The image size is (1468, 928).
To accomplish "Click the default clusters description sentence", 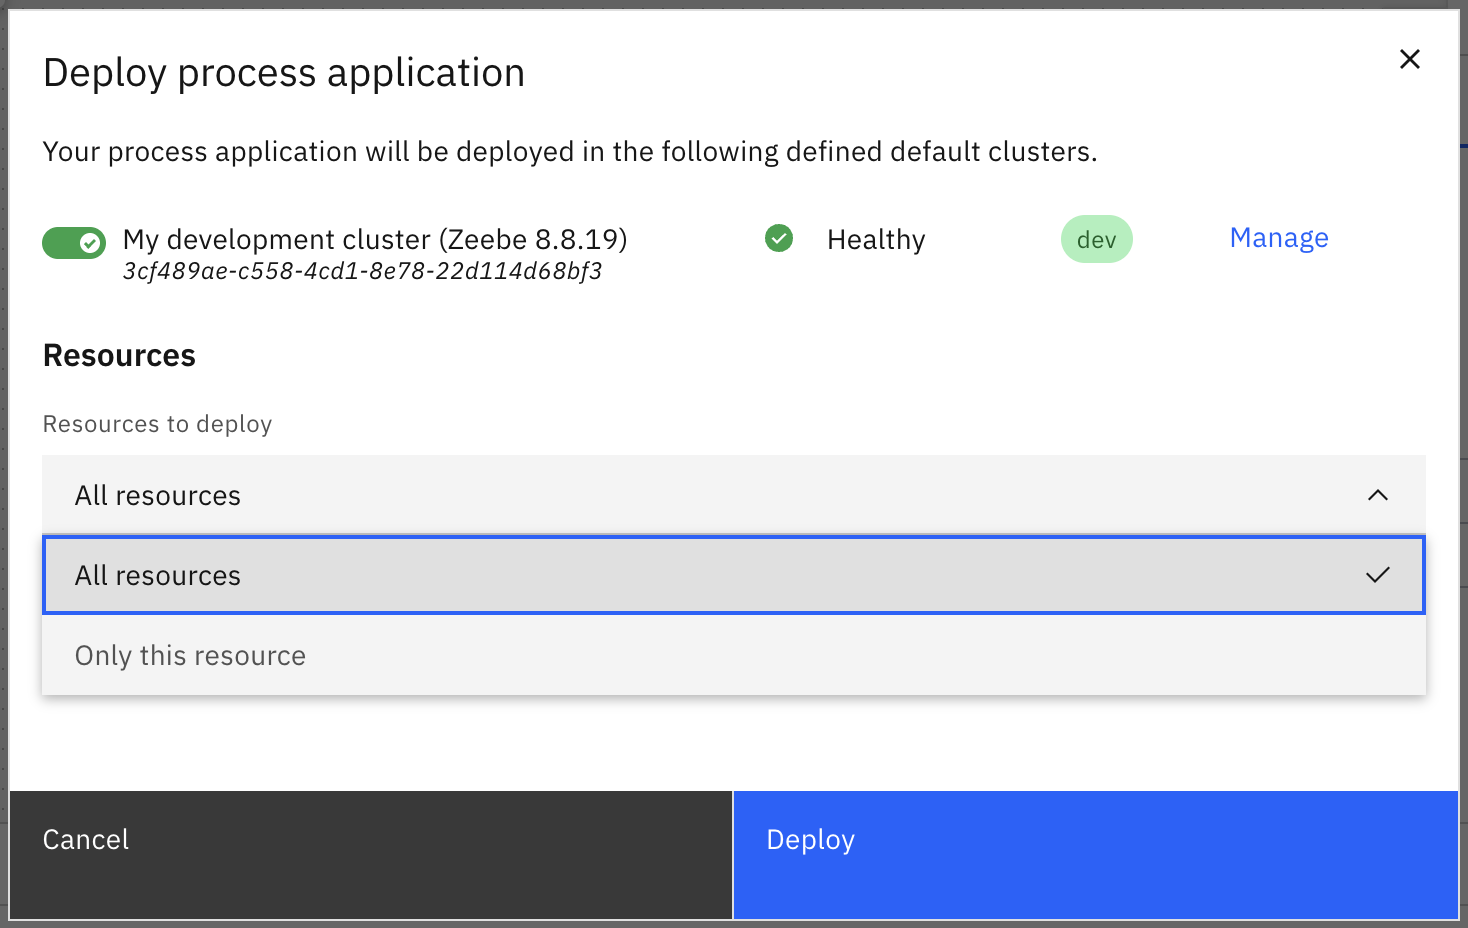I will tap(570, 152).
